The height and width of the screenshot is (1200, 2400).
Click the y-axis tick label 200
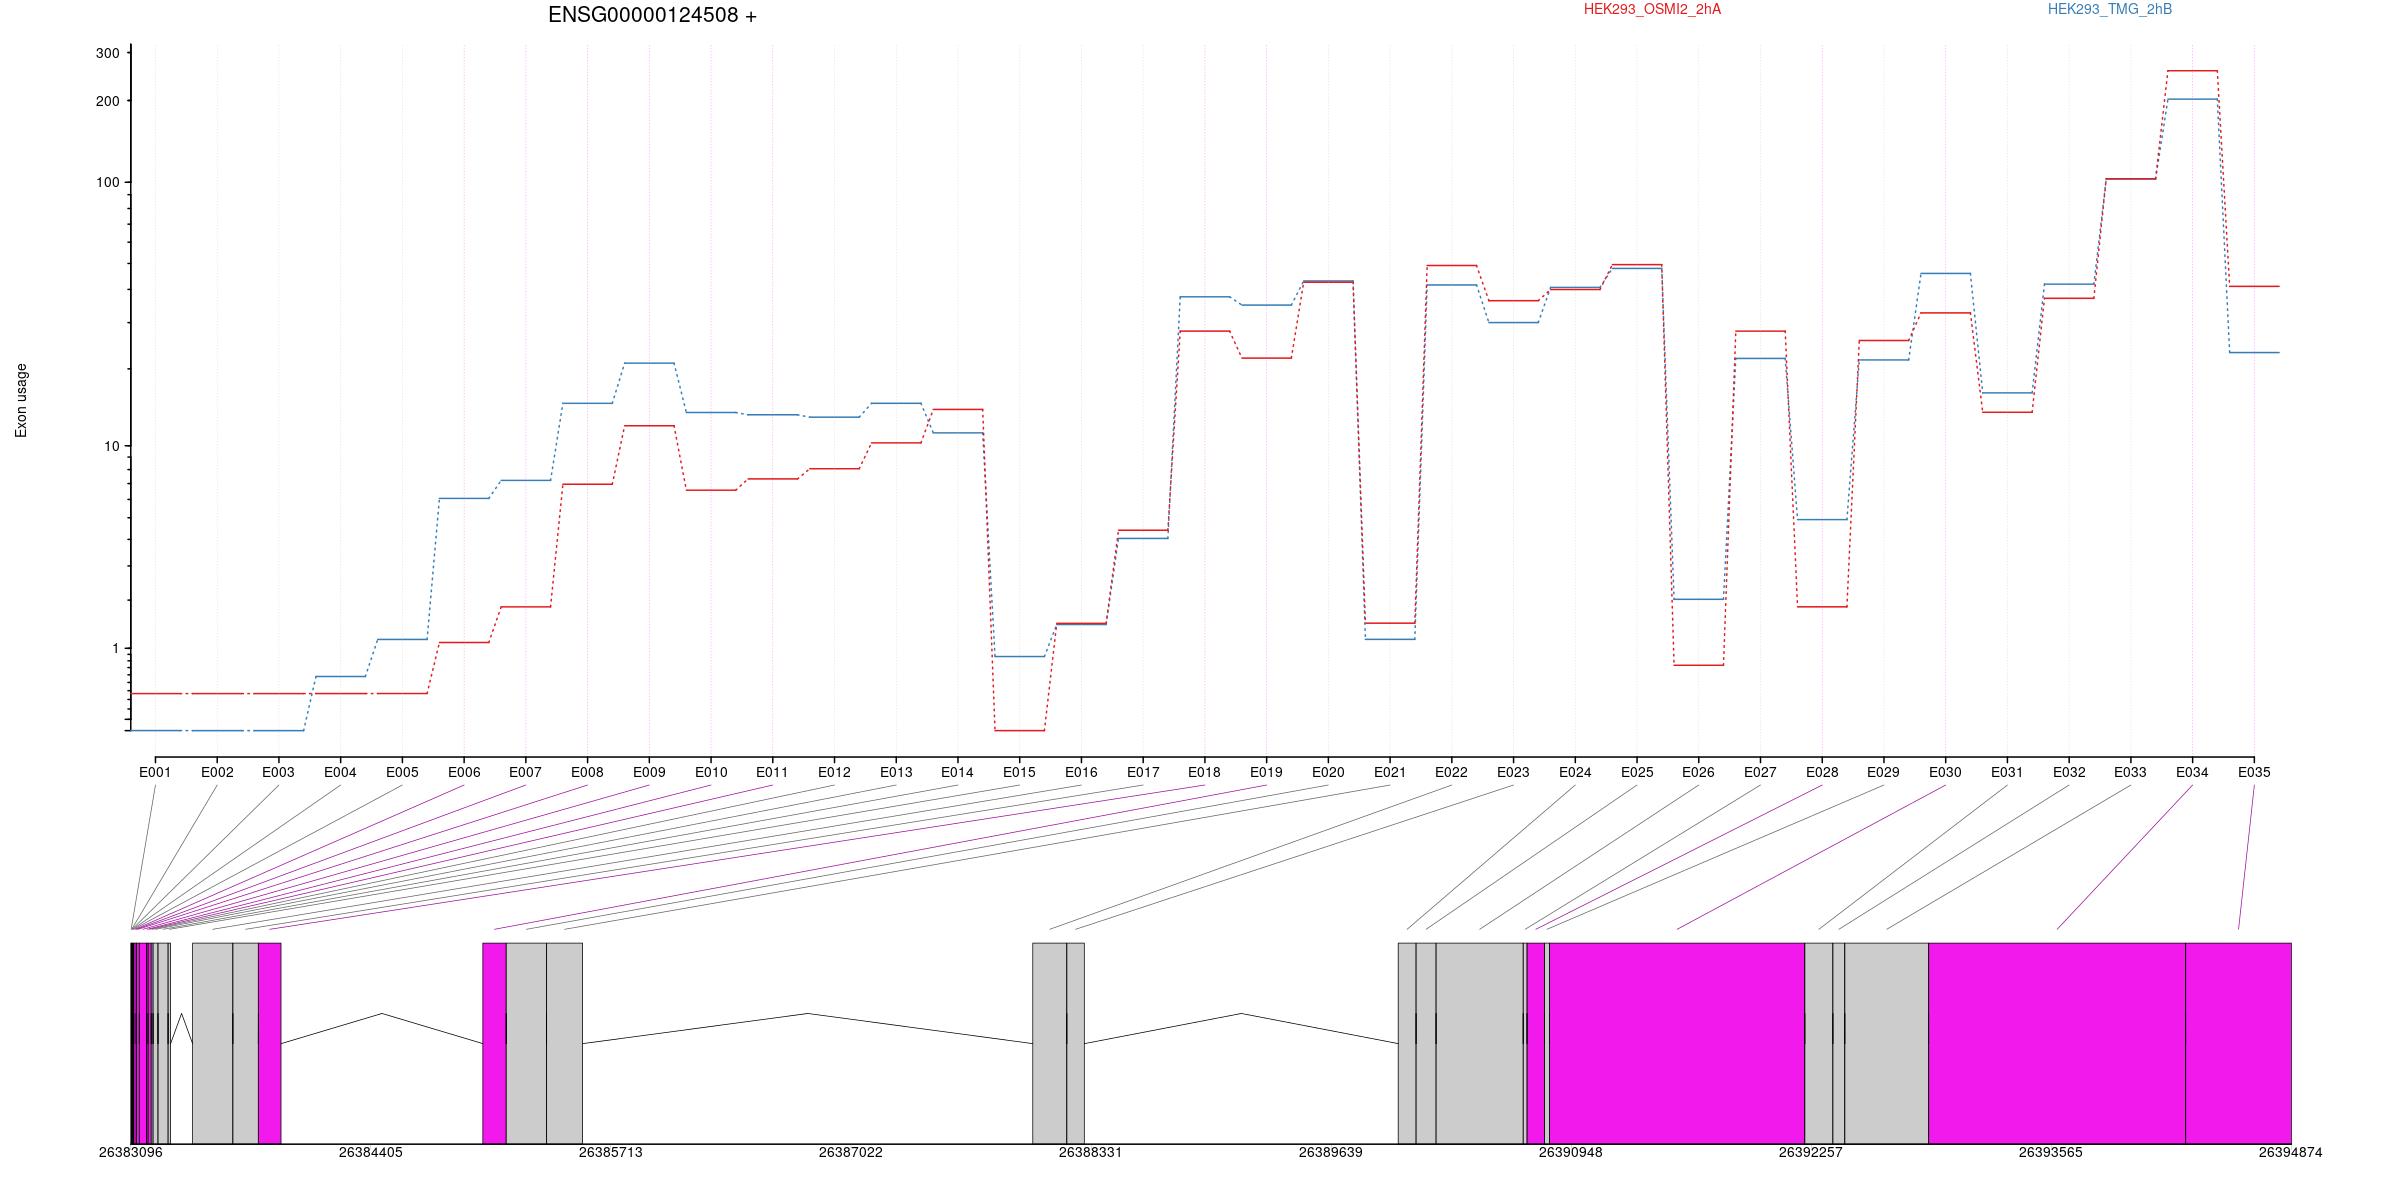[x=107, y=101]
